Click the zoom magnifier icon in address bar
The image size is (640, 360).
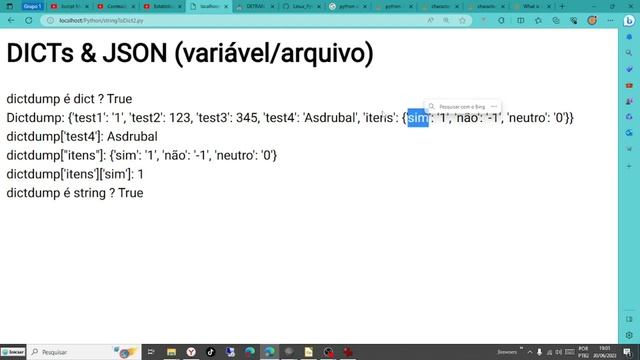click(x=446, y=20)
